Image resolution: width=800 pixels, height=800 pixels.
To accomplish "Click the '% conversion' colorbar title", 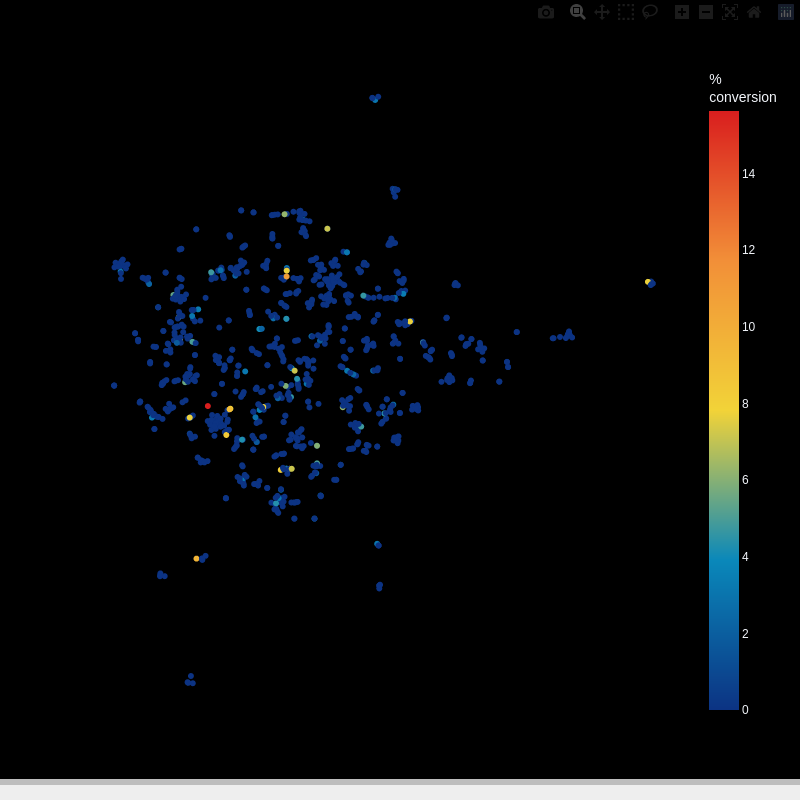I will coord(742,88).
